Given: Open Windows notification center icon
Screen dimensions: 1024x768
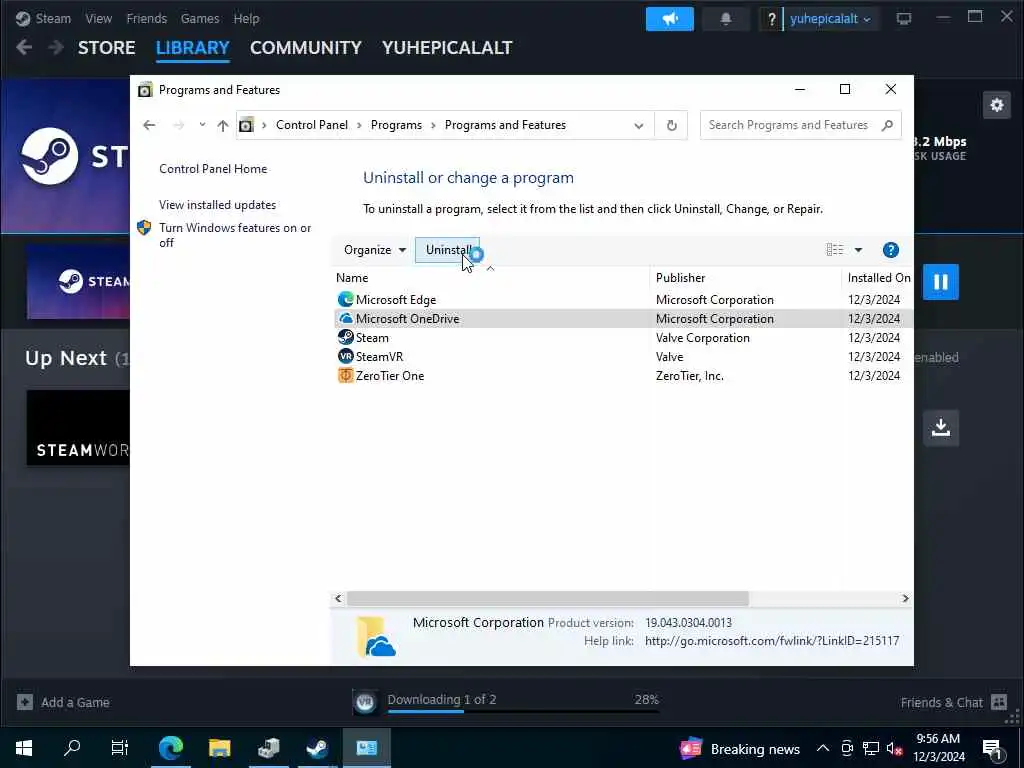Looking at the screenshot, I should 991,749.
